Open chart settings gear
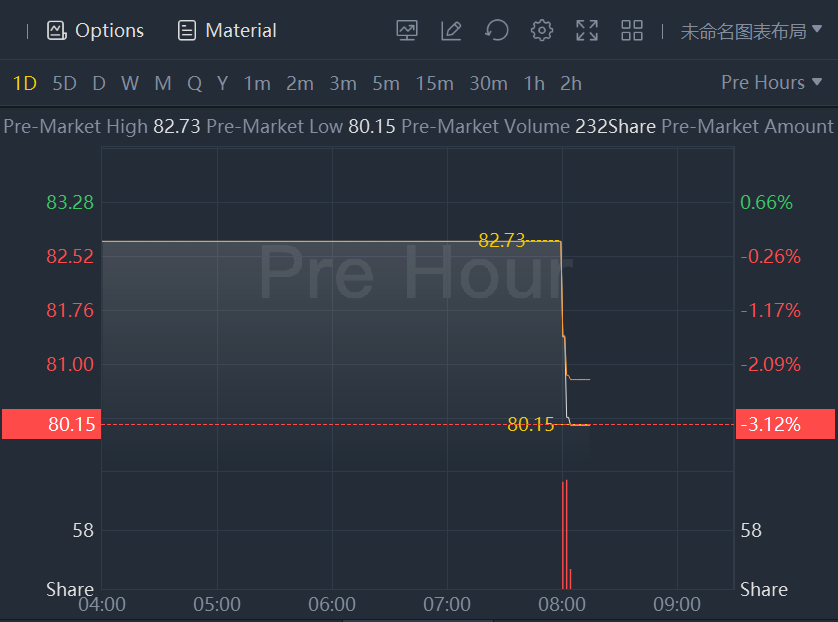 [x=542, y=31]
